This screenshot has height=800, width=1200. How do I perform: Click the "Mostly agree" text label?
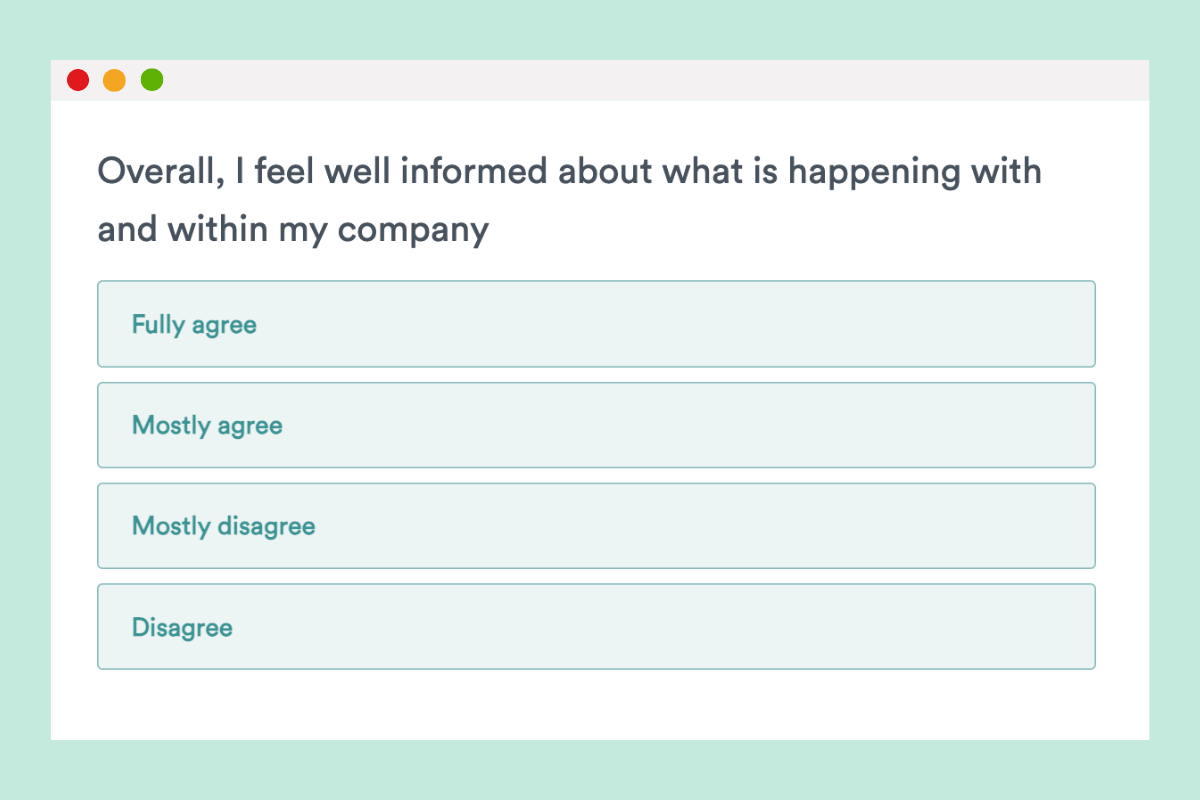[207, 426]
